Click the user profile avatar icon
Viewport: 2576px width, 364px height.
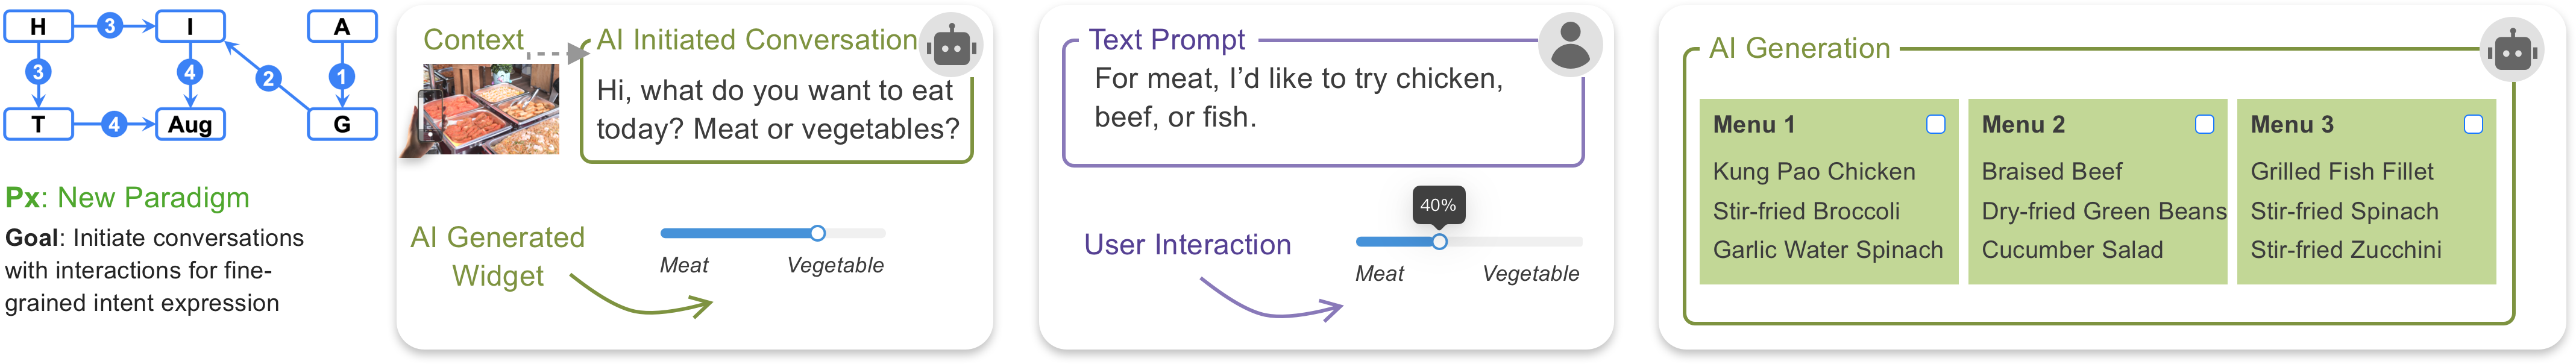(1570, 45)
